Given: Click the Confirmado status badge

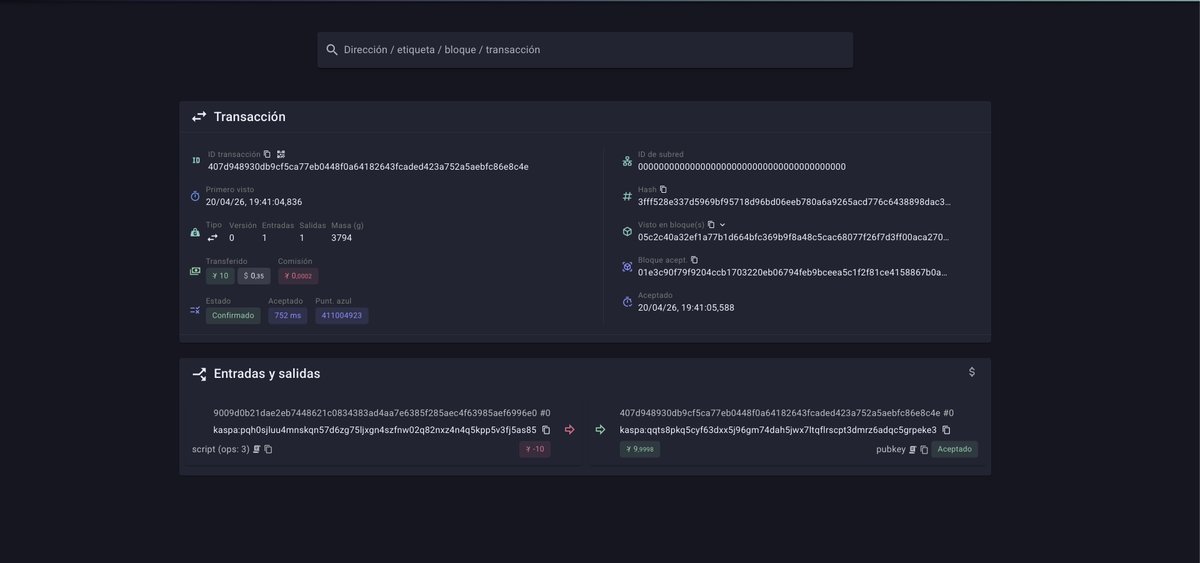Looking at the screenshot, I should pyautogui.click(x=233, y=316).
